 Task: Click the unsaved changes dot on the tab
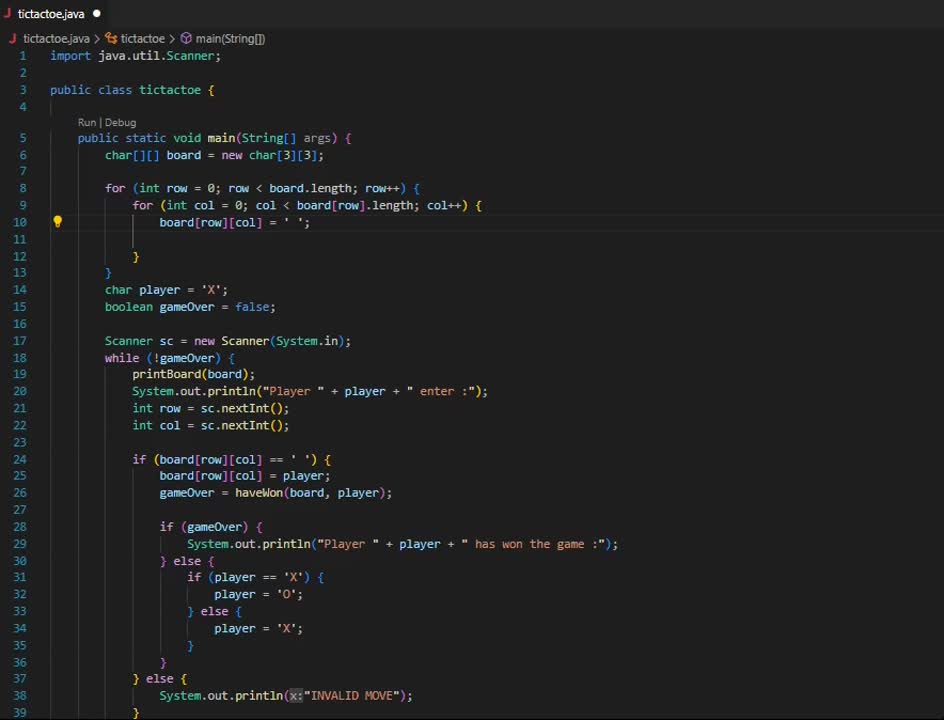click(96, 13)
